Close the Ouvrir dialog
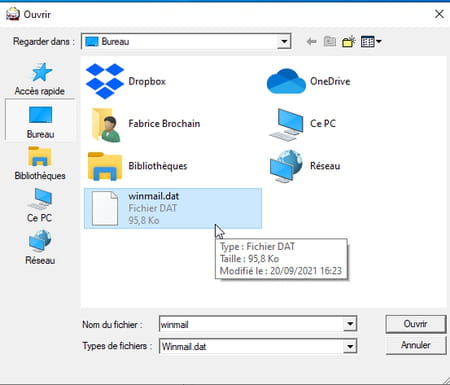 click(439, 14)
